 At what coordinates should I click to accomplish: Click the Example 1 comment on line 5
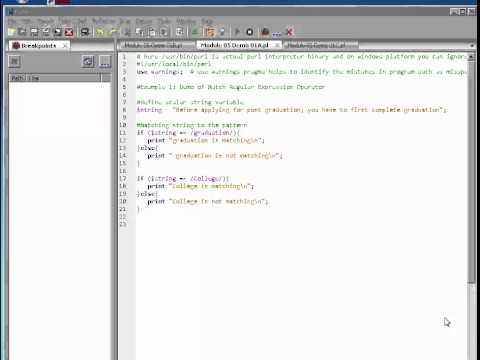click(231, 87)
